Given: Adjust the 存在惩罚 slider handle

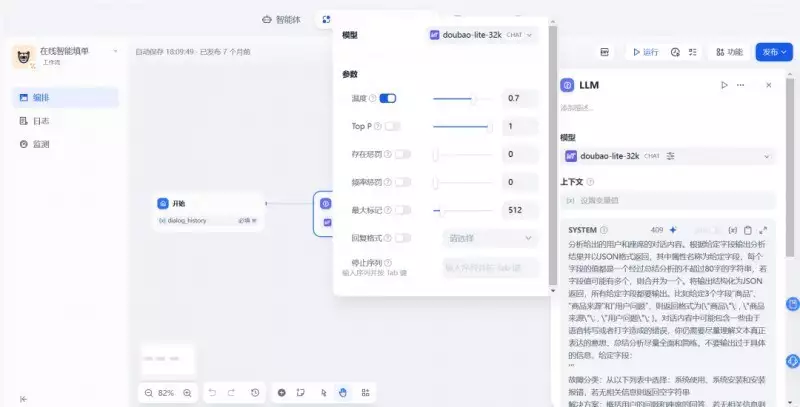Looking at the screenshot, I should pos(436,155).
